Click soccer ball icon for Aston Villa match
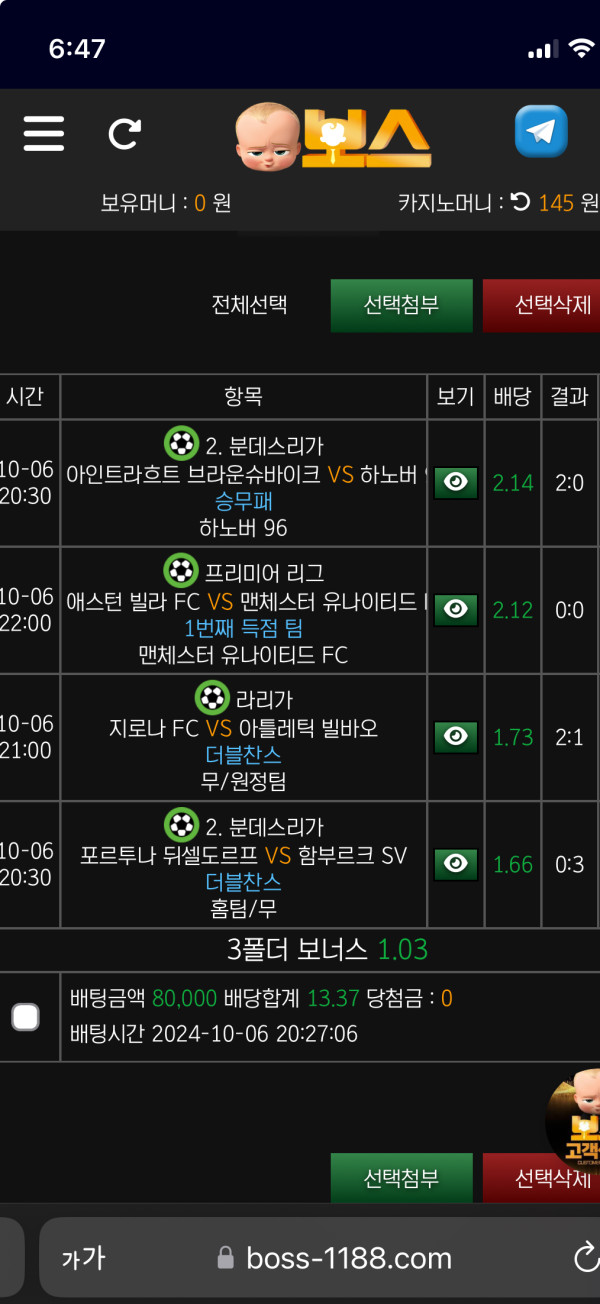 click(181, 571)
